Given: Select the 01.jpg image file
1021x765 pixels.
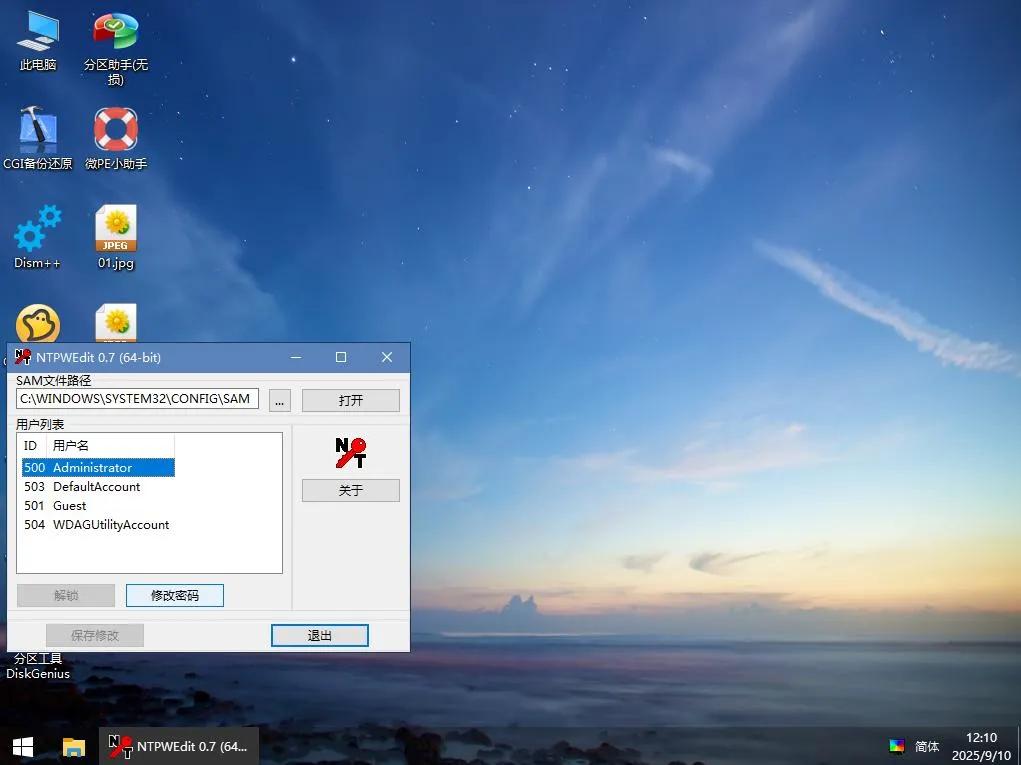Looking at the screenshot, I should coord(116,230).
